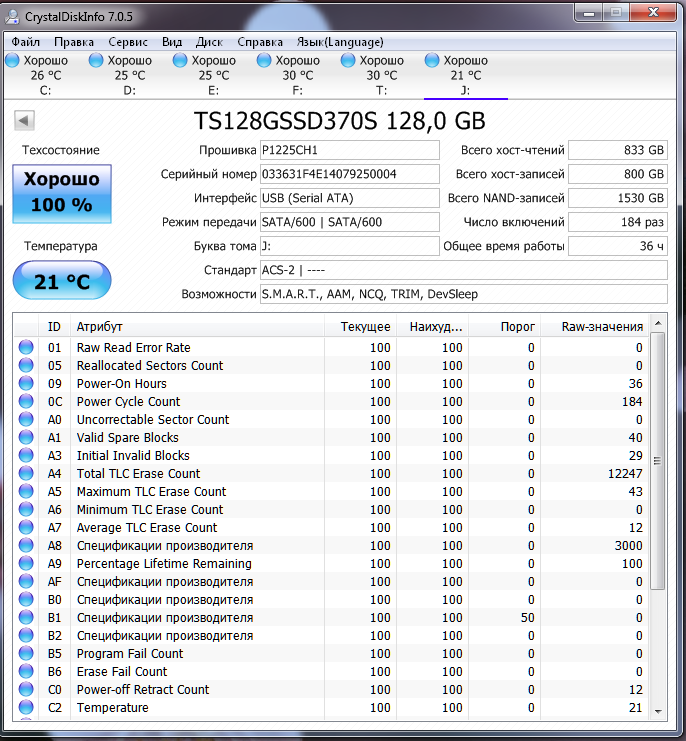Click the blue health orb of disk E:

(x=180, y=60)
